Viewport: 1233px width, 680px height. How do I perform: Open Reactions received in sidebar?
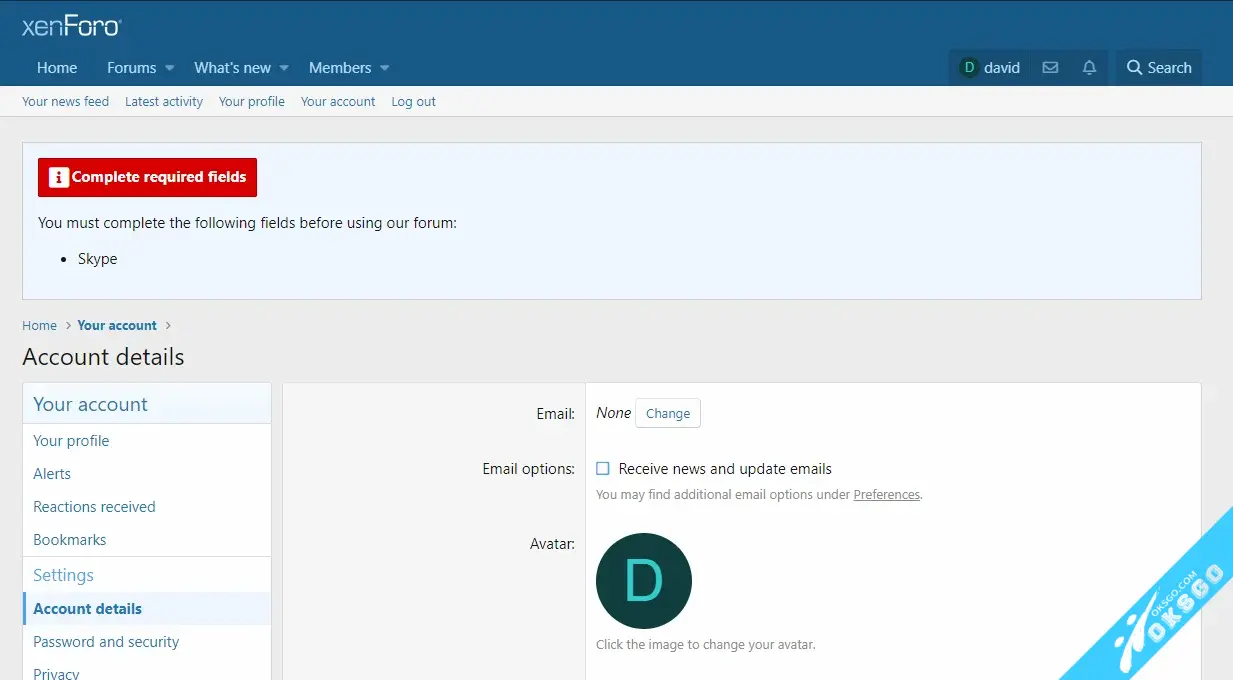[x=94, y=507]
